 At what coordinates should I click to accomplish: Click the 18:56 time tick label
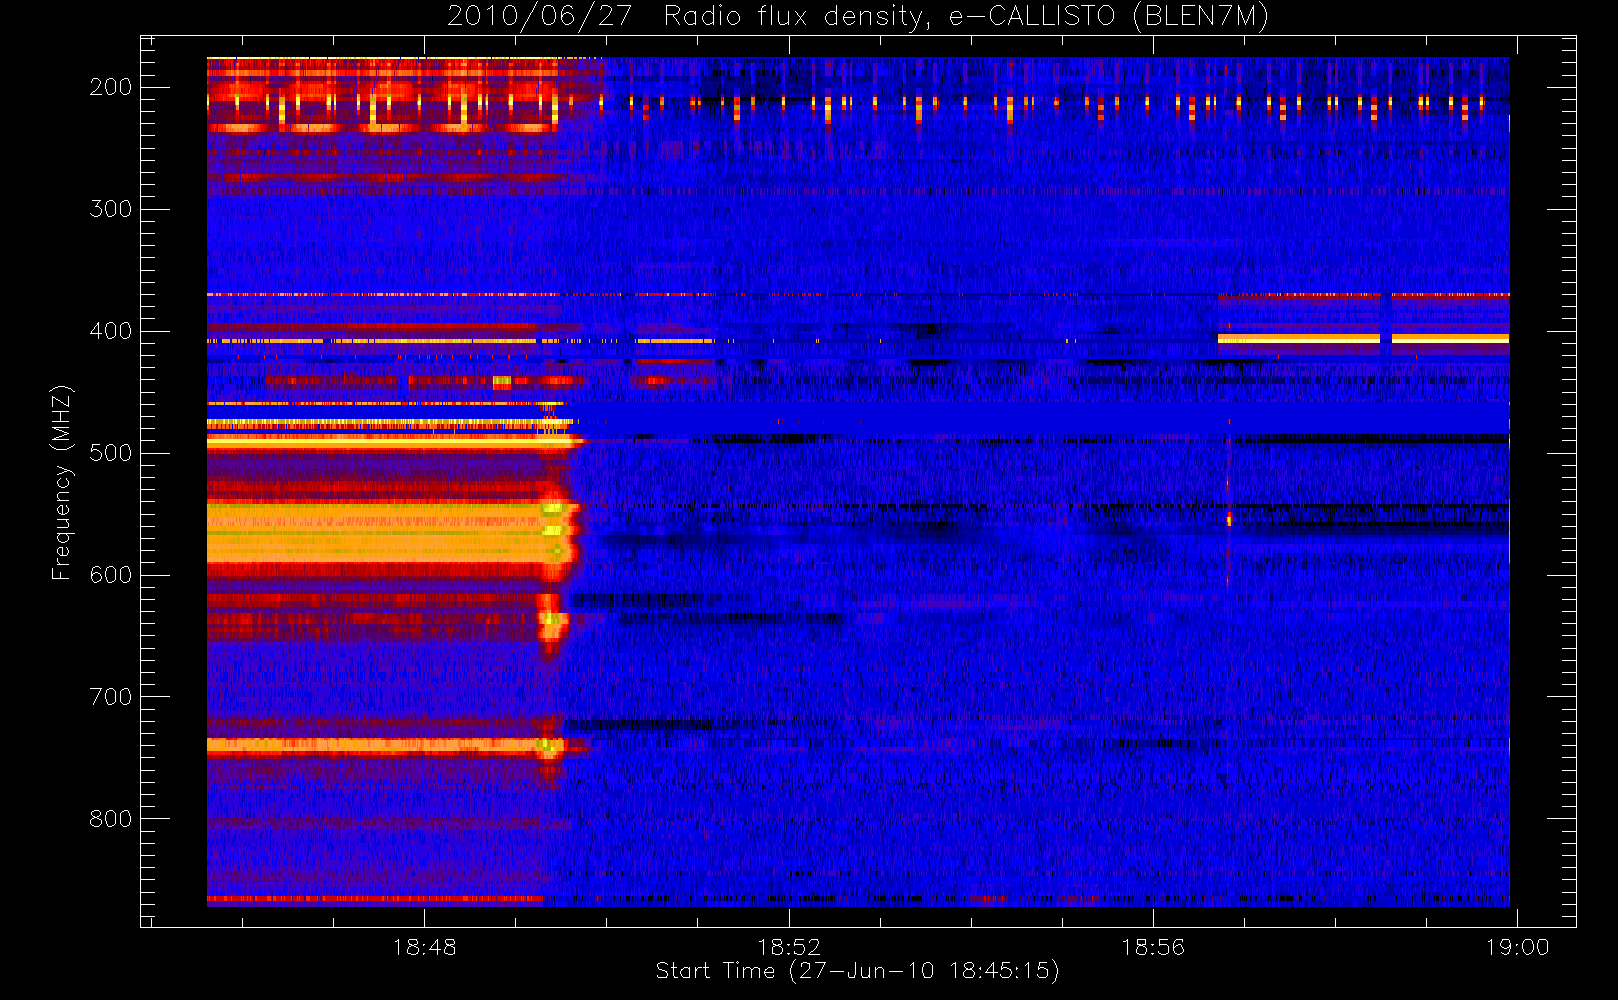1153,947
